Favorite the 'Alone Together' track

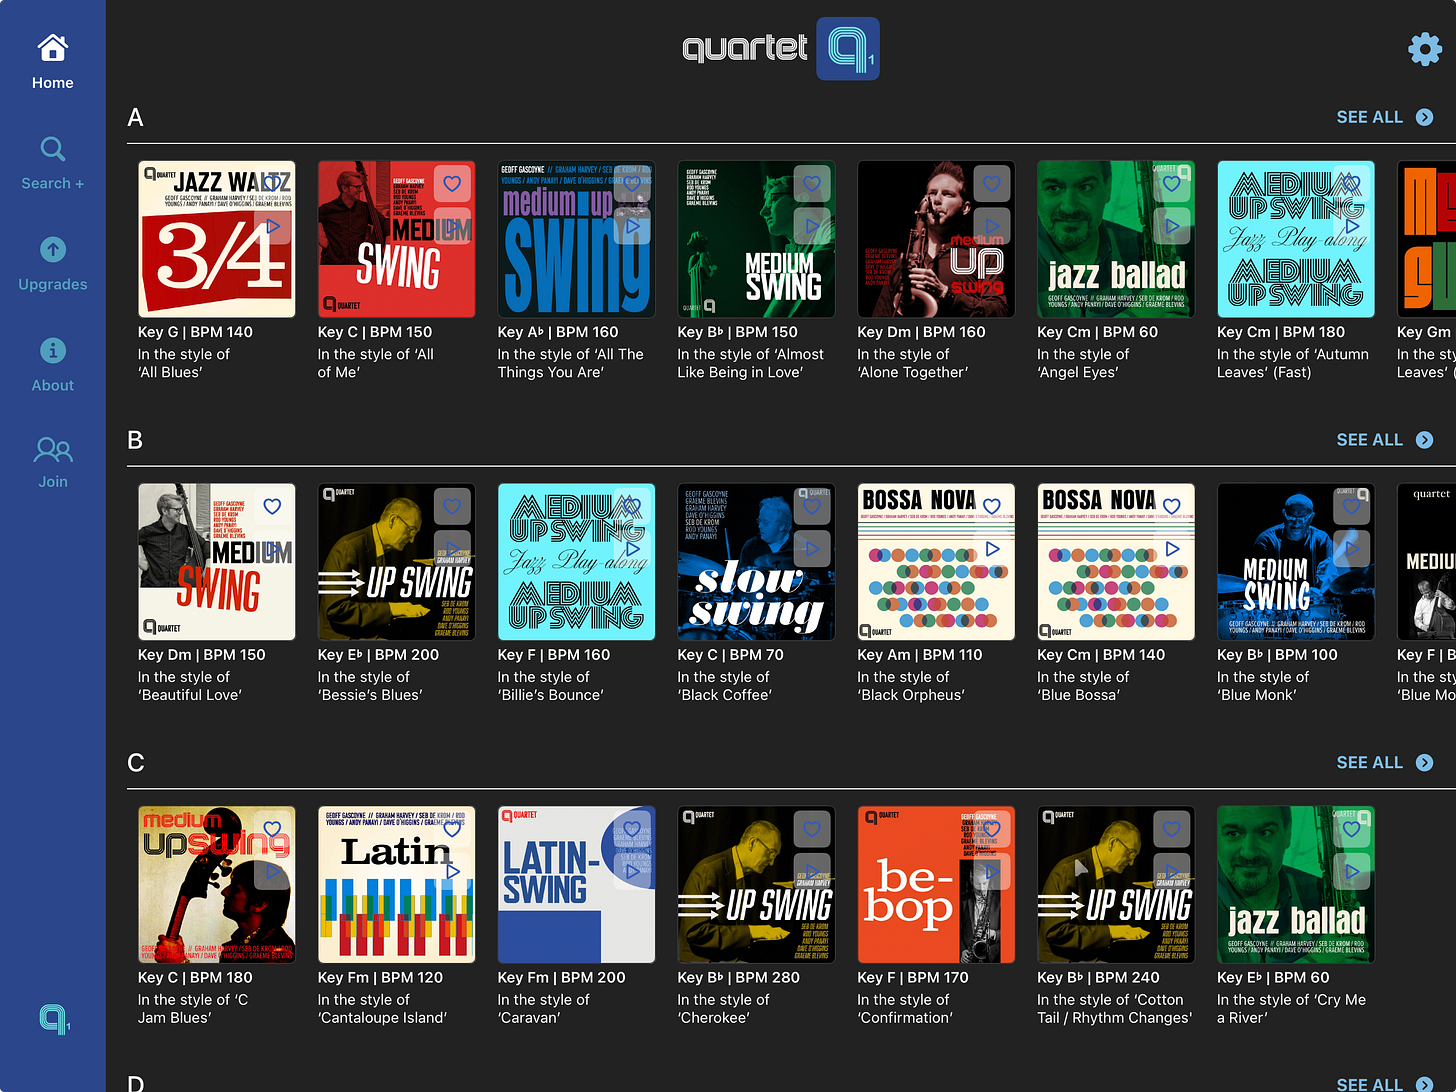(x=992, y=184)
